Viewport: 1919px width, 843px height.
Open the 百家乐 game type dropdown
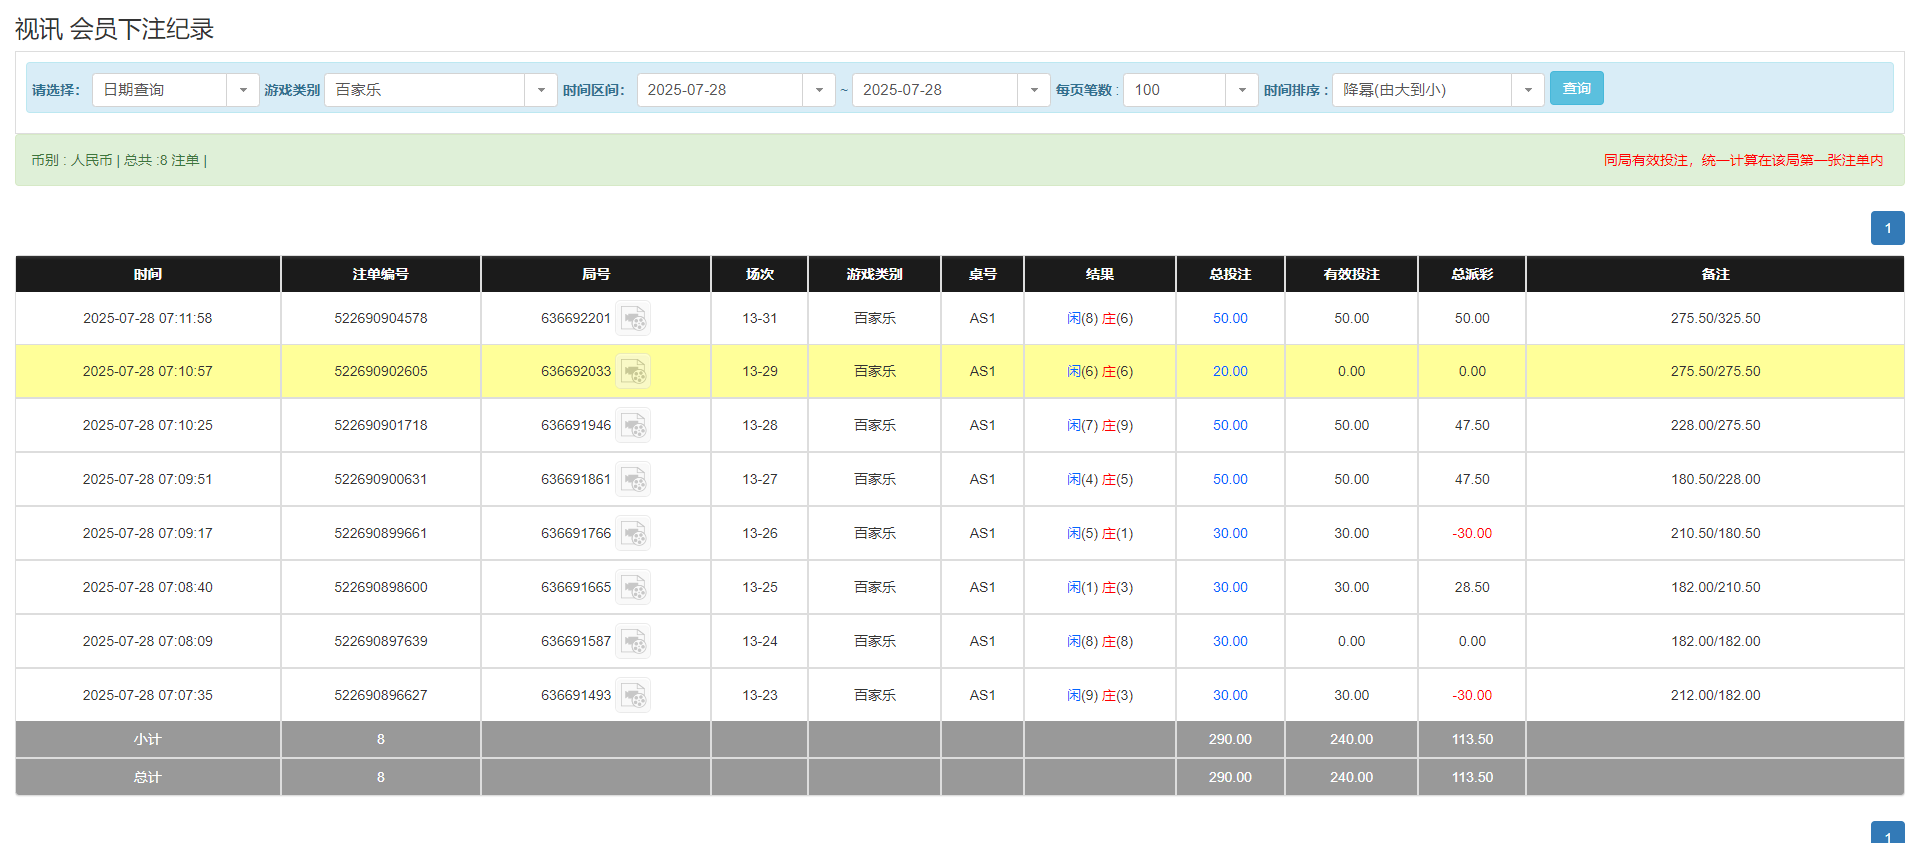[440, 90]
